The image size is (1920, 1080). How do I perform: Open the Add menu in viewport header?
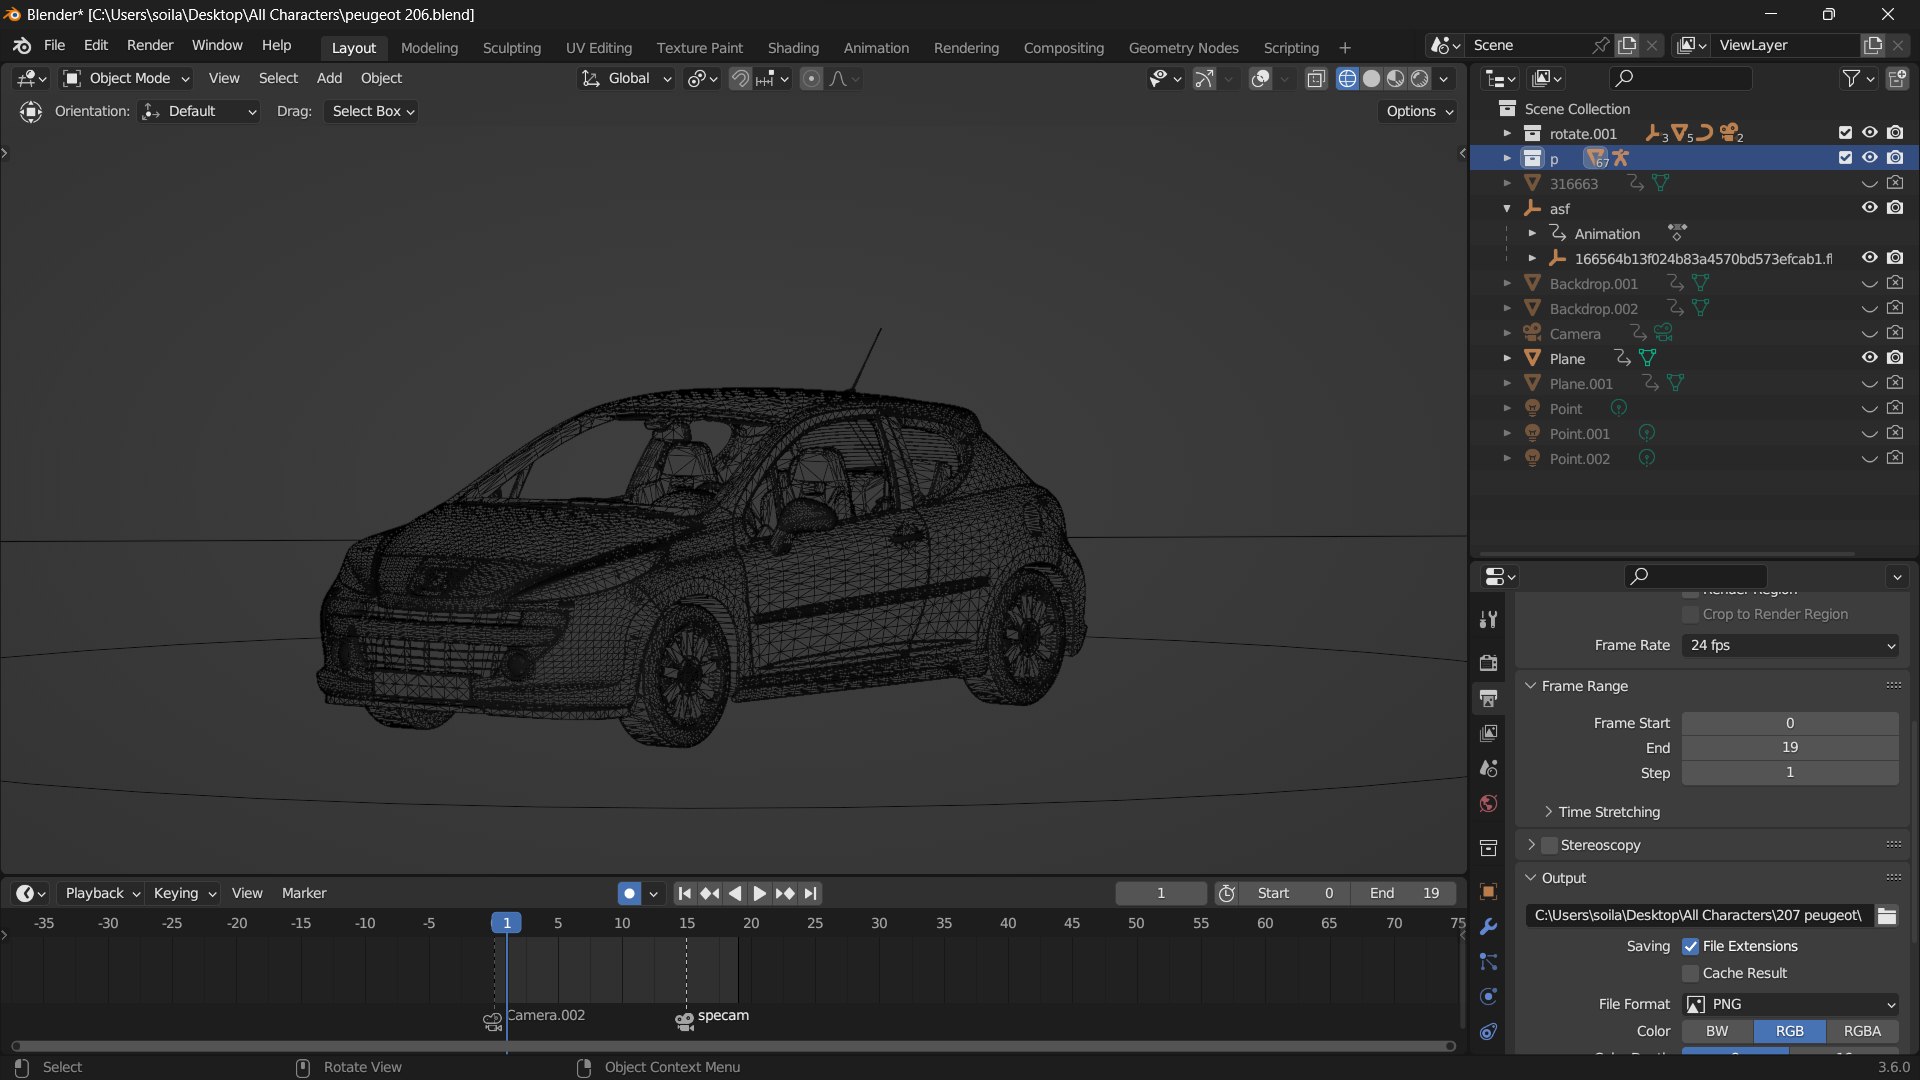[329, 78]
